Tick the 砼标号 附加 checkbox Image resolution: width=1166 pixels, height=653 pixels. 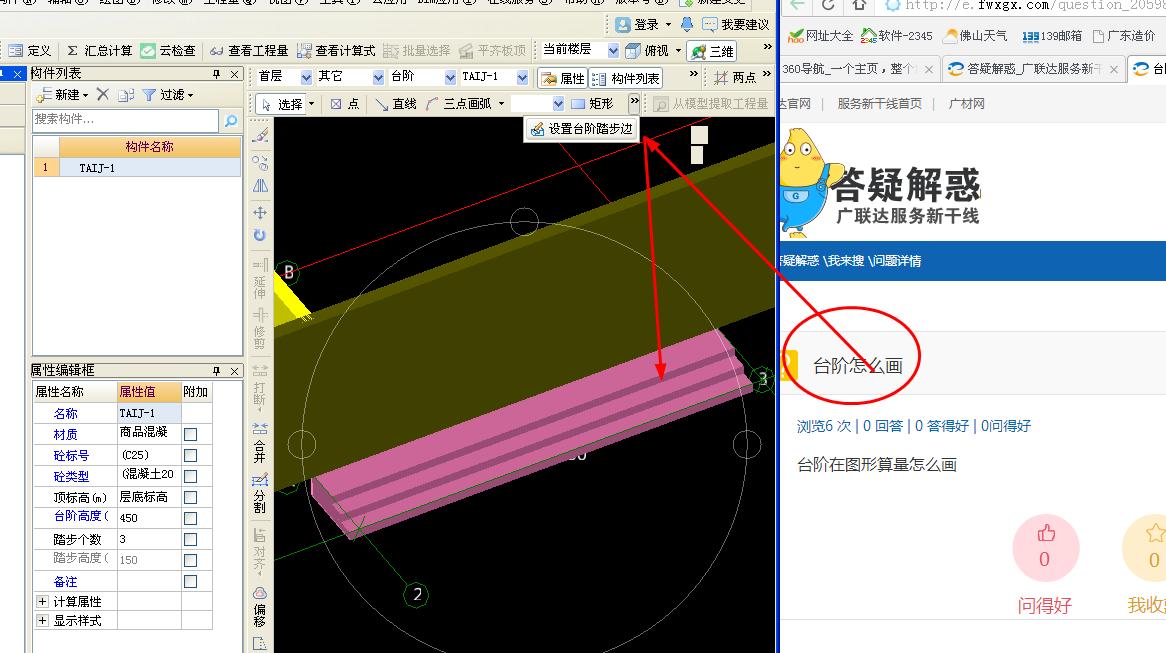[x=190, y=455]
